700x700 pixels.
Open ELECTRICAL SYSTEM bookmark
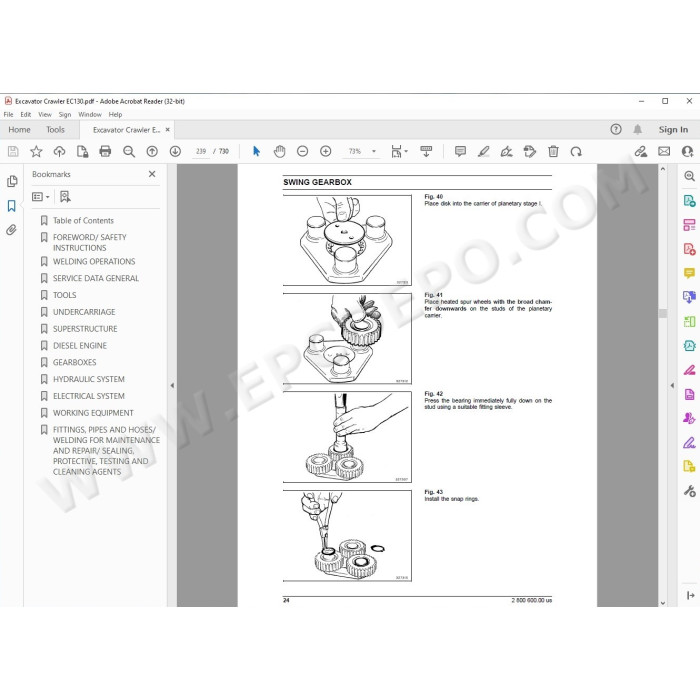[88, 396]
